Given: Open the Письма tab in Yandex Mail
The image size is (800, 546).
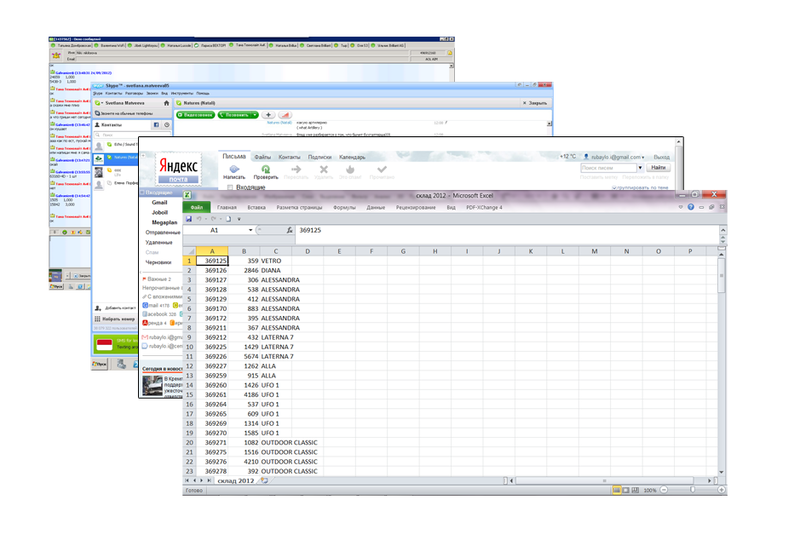Looking at the screenshot, I should point(234,156).
